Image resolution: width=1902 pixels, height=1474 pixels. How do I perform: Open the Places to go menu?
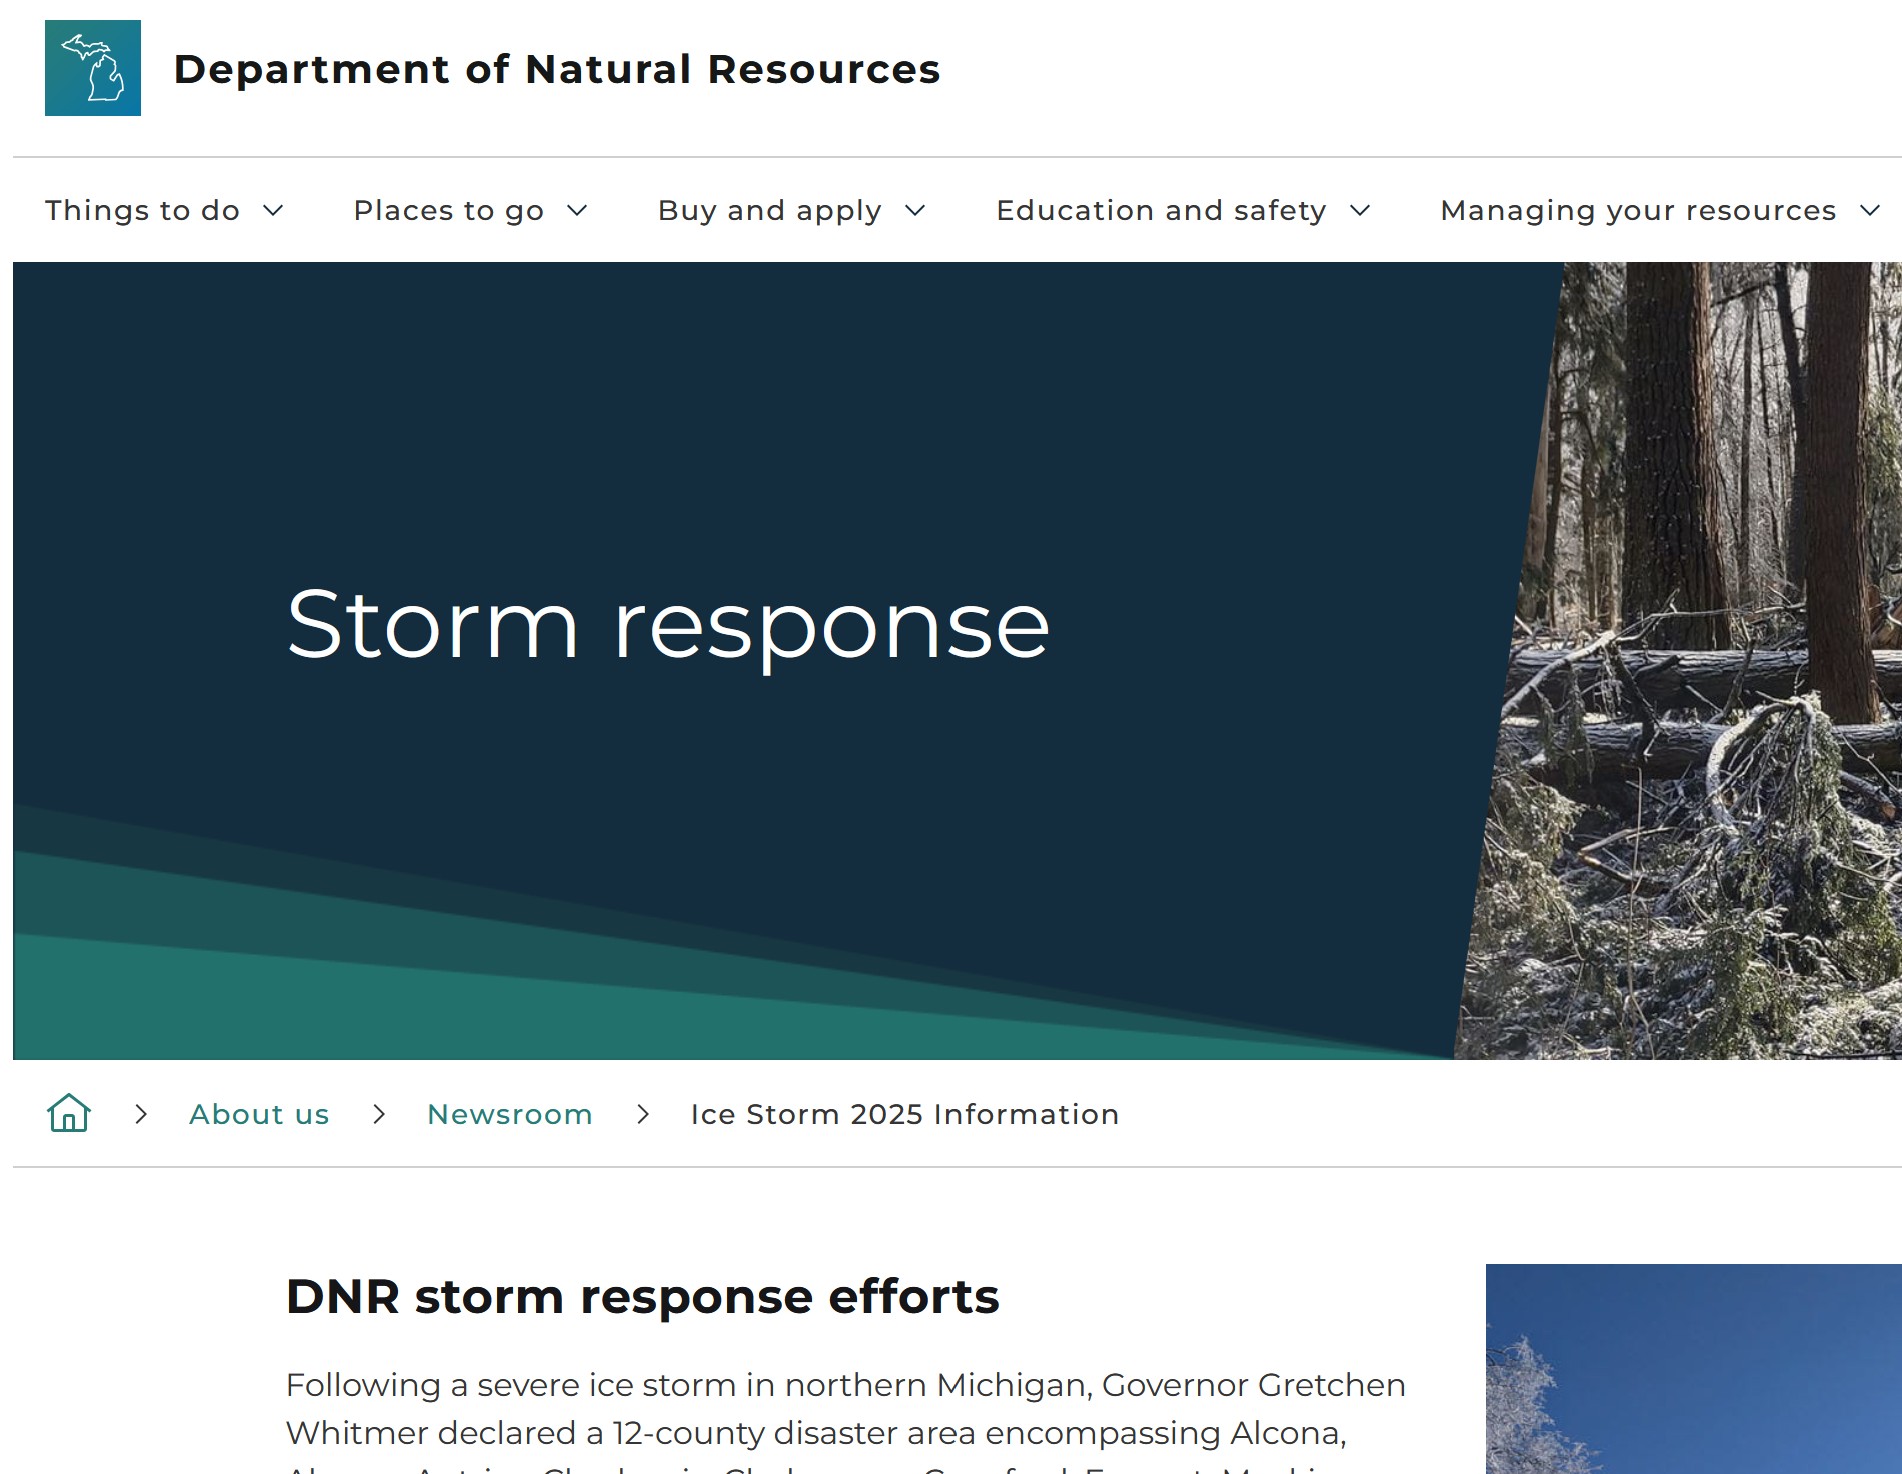(449, 210)
